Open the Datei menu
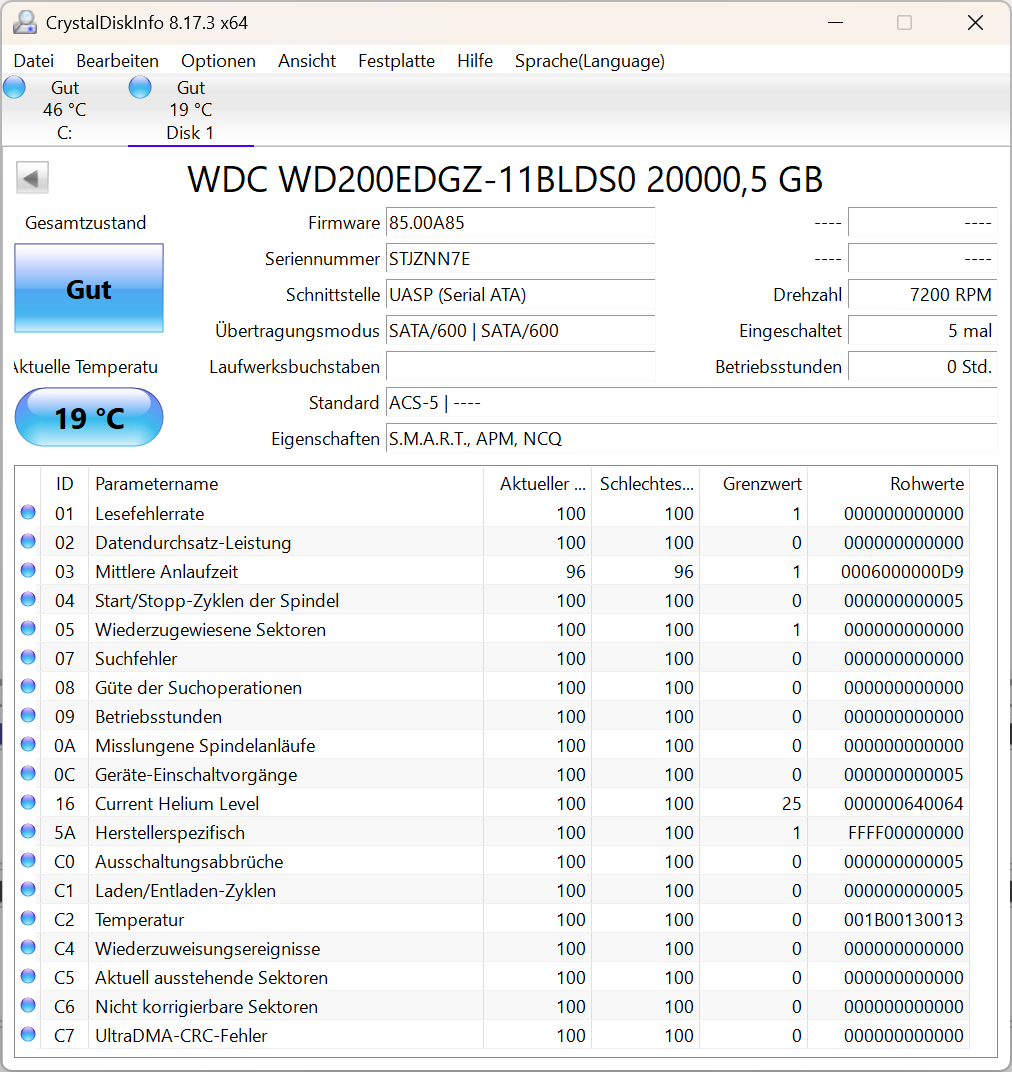Viewport: 1012px width, 1072px height. tap(33, 61)
